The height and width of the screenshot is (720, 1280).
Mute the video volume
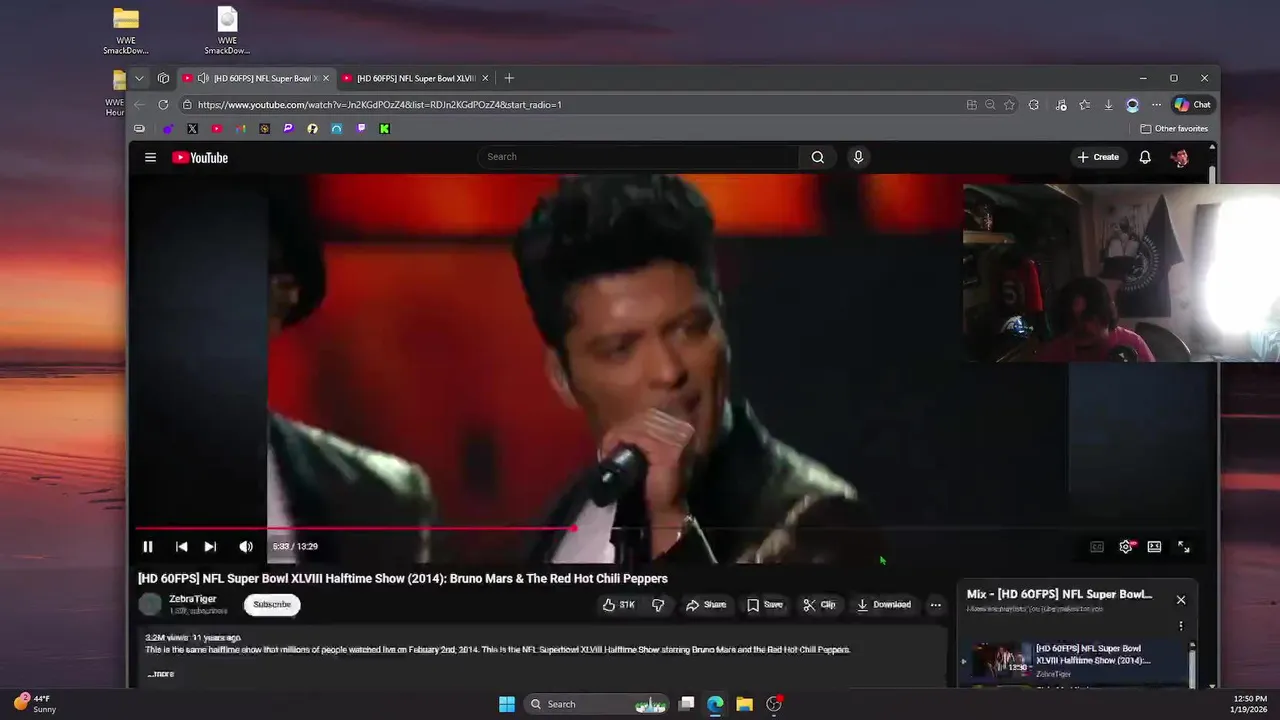[x=246, y=546]
